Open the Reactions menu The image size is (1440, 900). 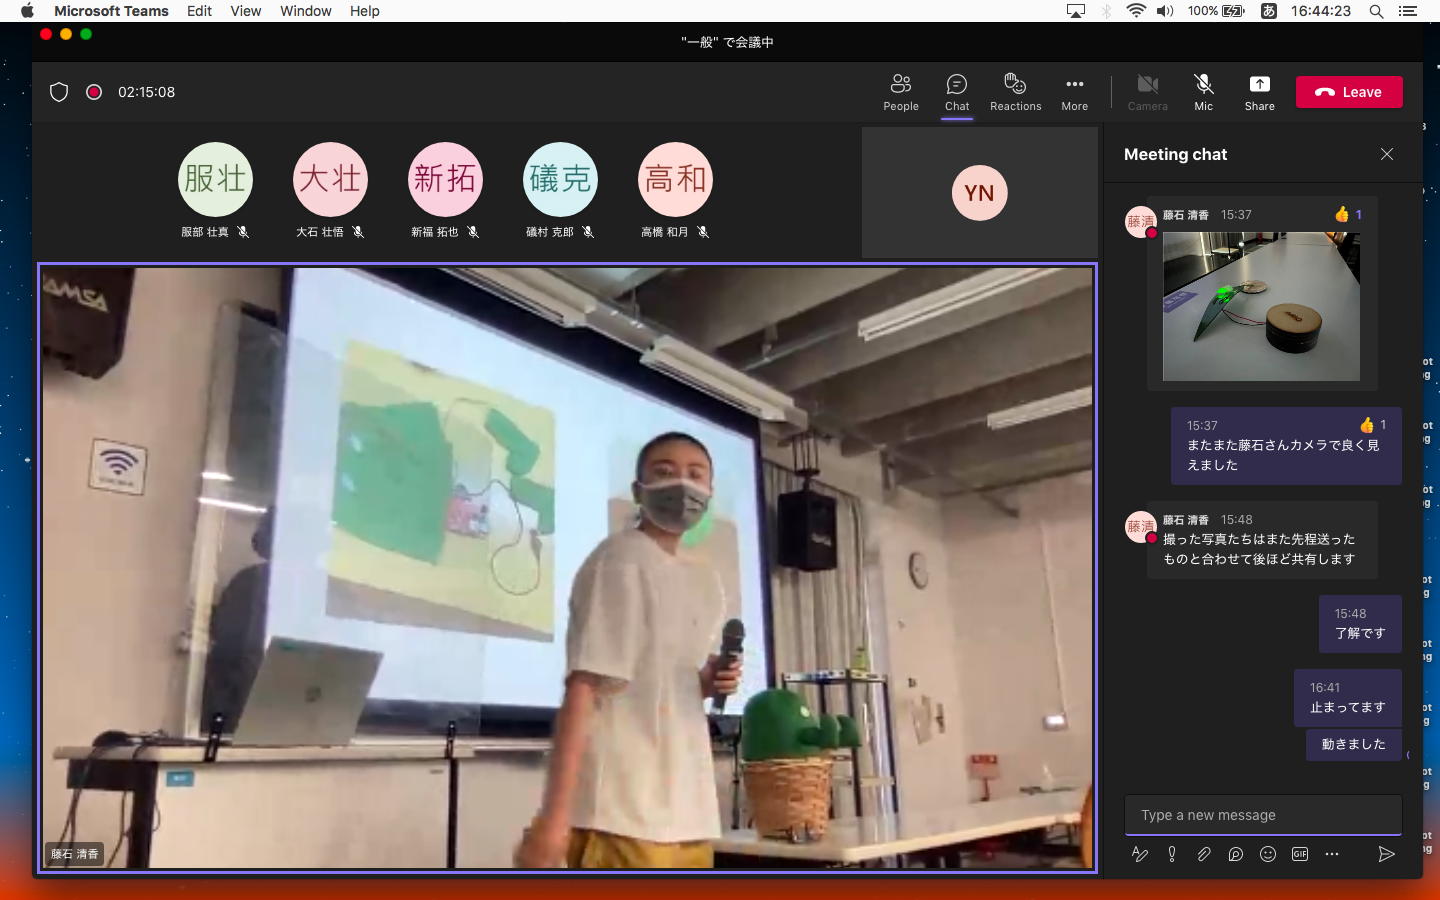point(1015,92)
